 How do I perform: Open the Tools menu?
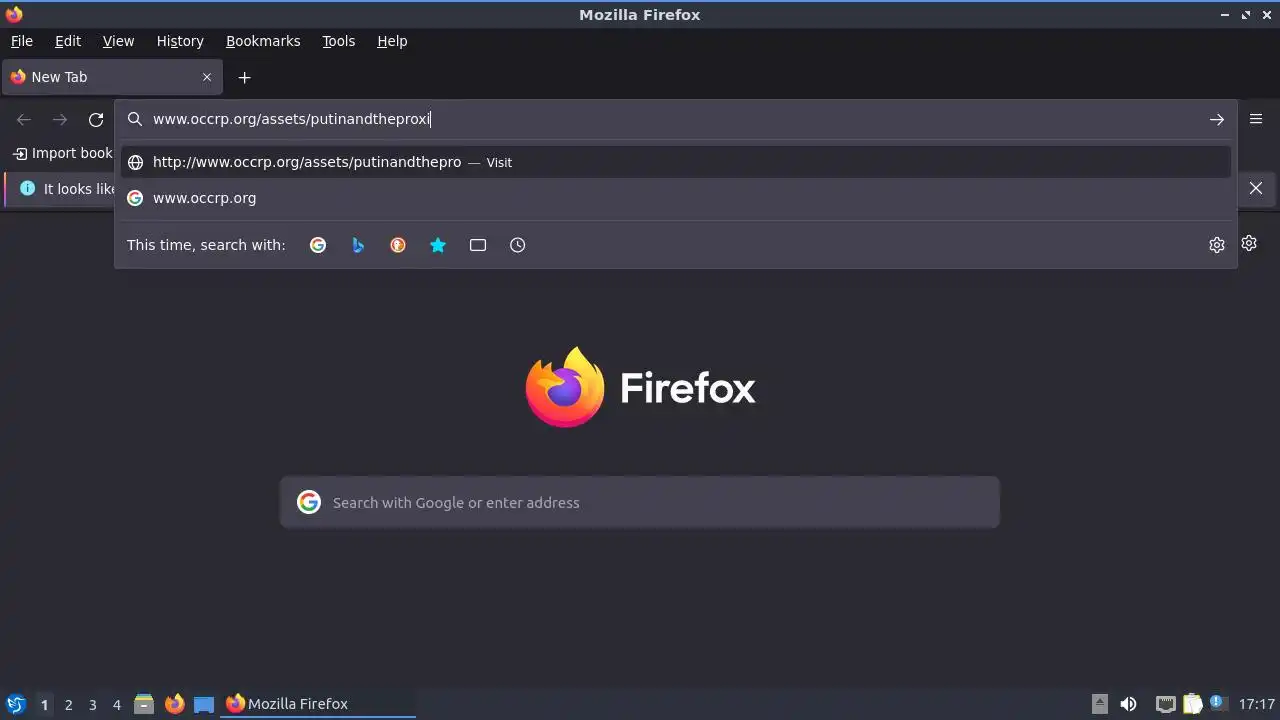pyautogui.click(x=339, y=41)
